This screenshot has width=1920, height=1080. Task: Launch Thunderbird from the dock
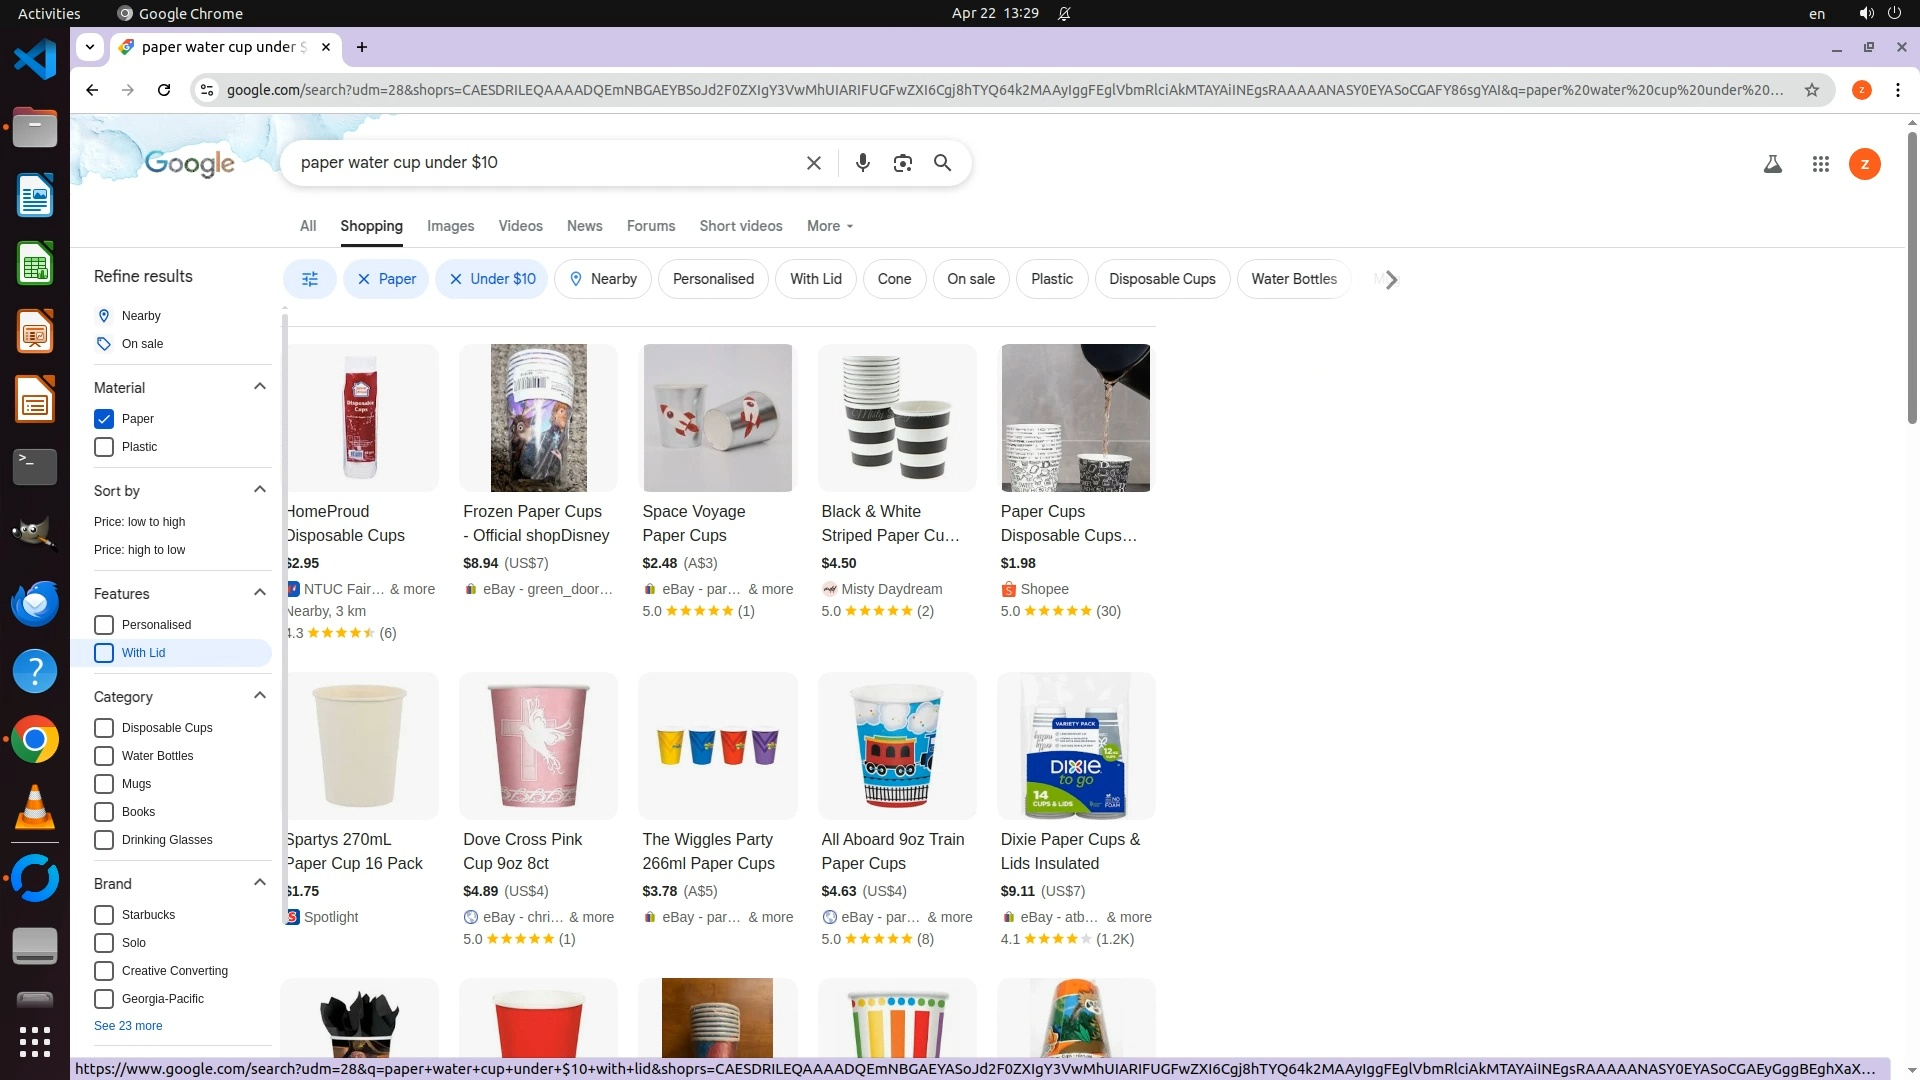pos(35,603)
